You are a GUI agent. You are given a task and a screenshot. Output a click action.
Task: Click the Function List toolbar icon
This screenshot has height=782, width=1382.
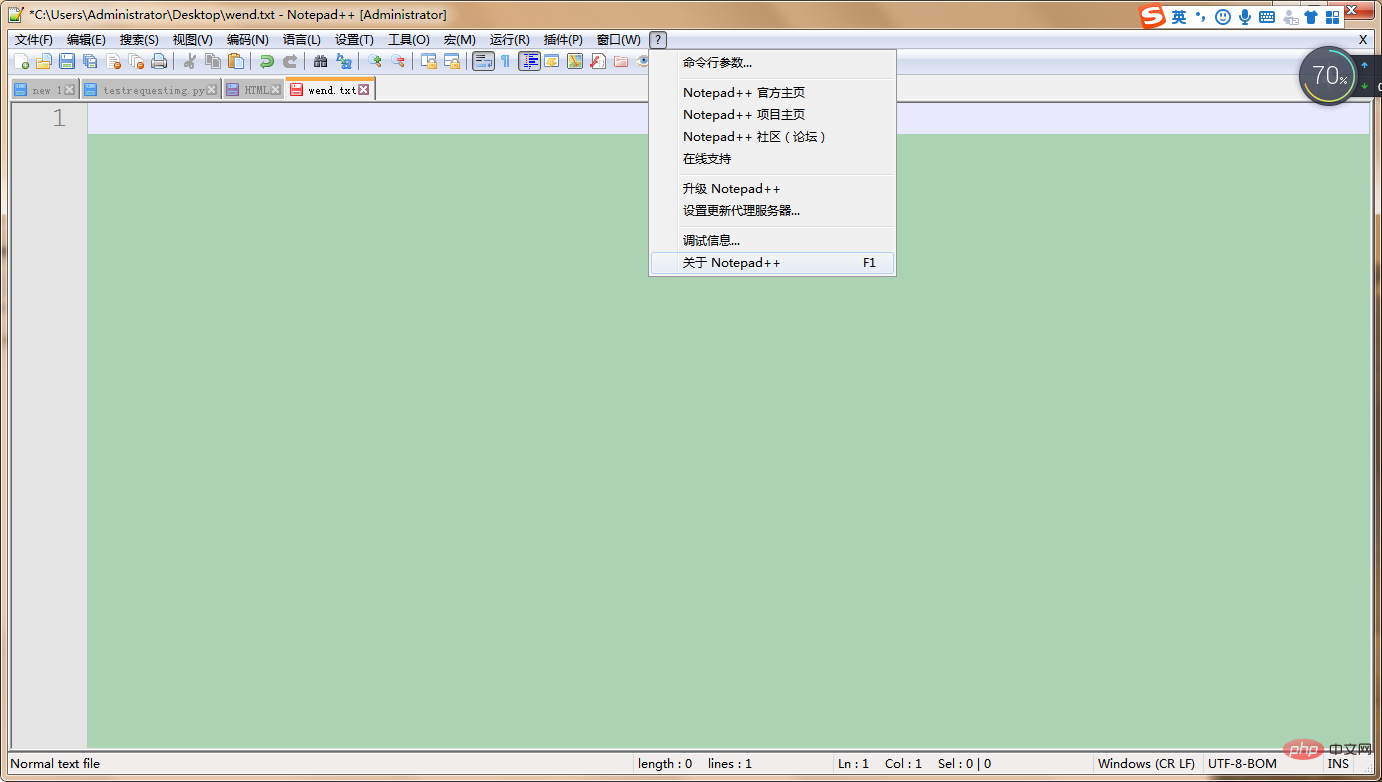(x=598, y=61)
